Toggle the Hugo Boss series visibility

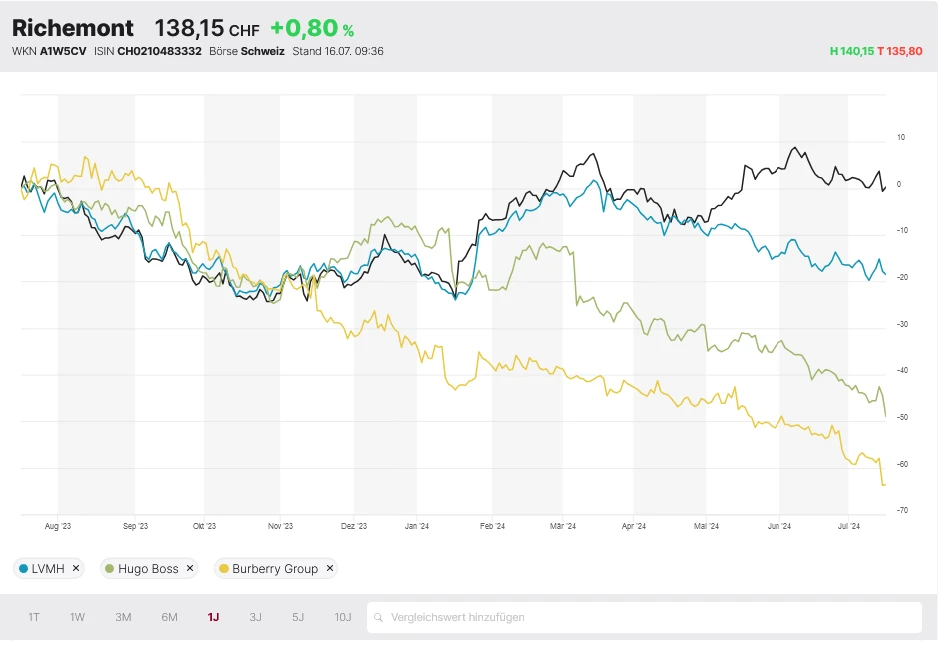145,568
